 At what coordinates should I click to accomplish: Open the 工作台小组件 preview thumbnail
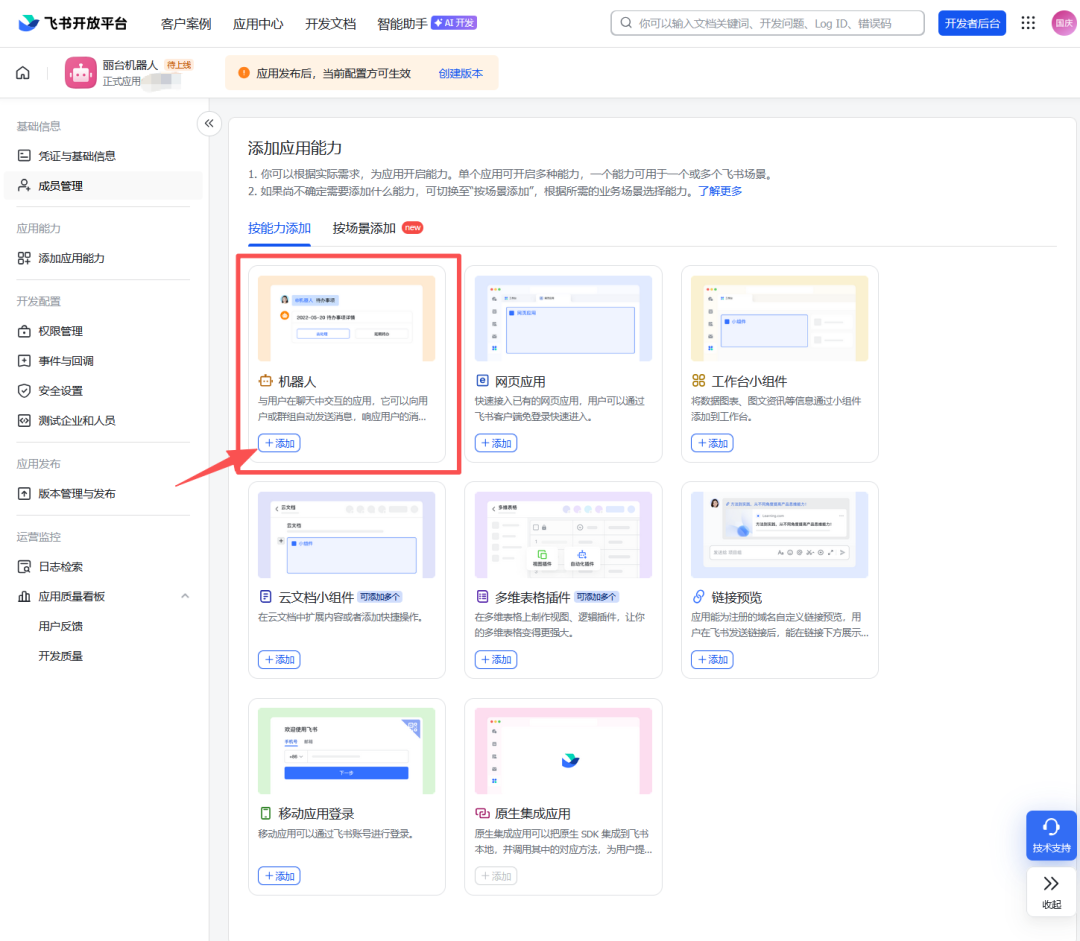pyautogui.click(x=780, y=318)
